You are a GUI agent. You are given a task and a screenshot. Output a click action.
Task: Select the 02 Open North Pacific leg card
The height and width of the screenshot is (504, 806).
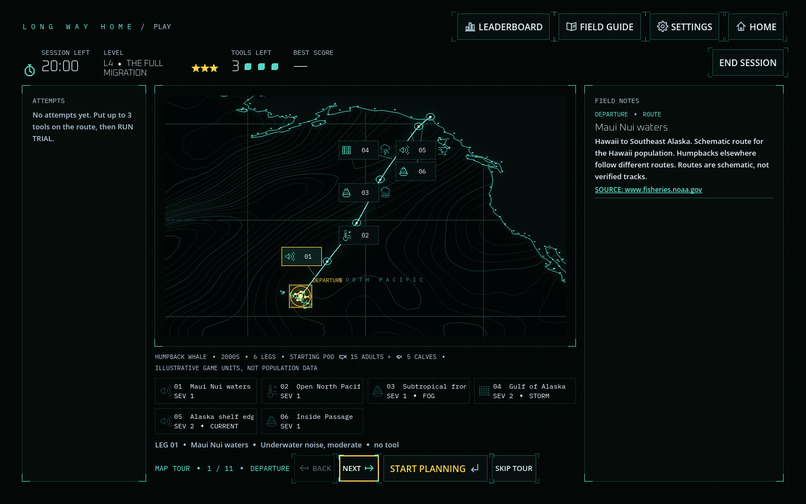pyautogui.click(x=312, y=391)
